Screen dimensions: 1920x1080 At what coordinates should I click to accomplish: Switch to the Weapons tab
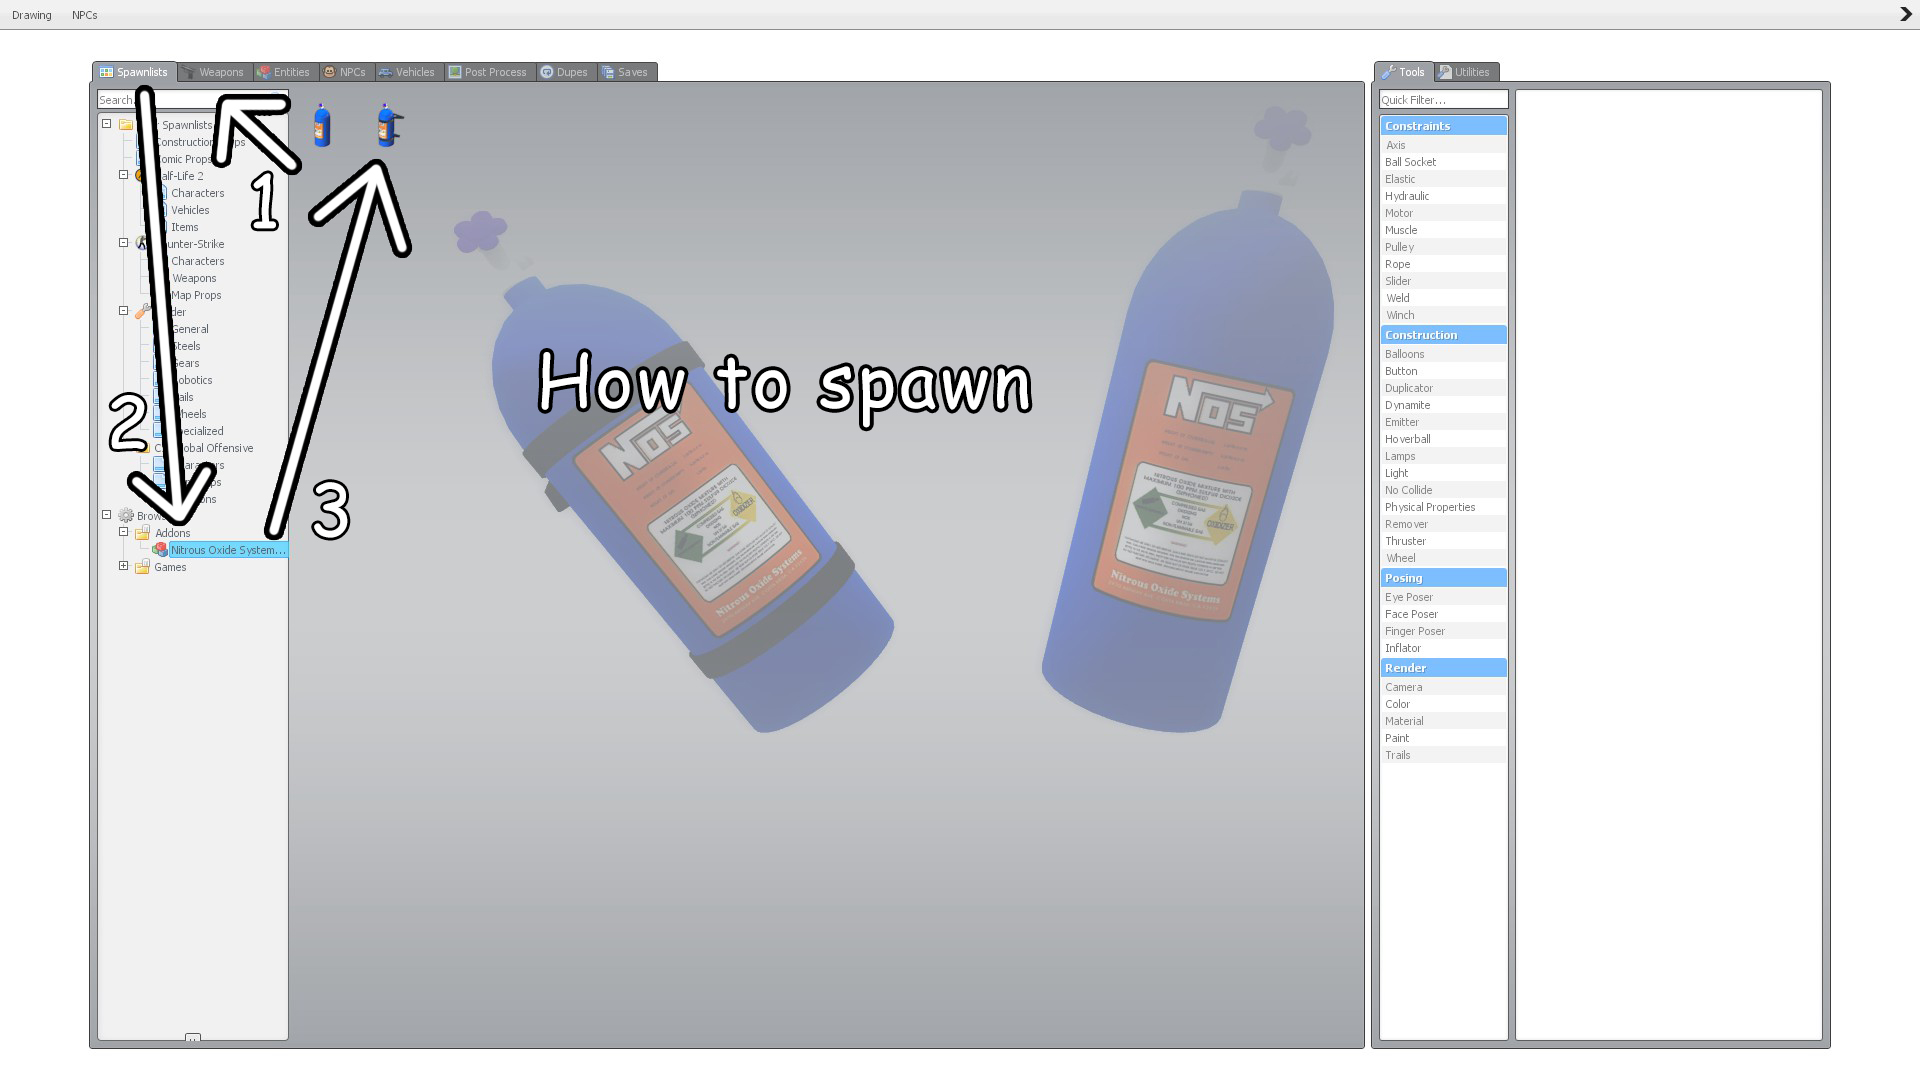coord(214,72)
